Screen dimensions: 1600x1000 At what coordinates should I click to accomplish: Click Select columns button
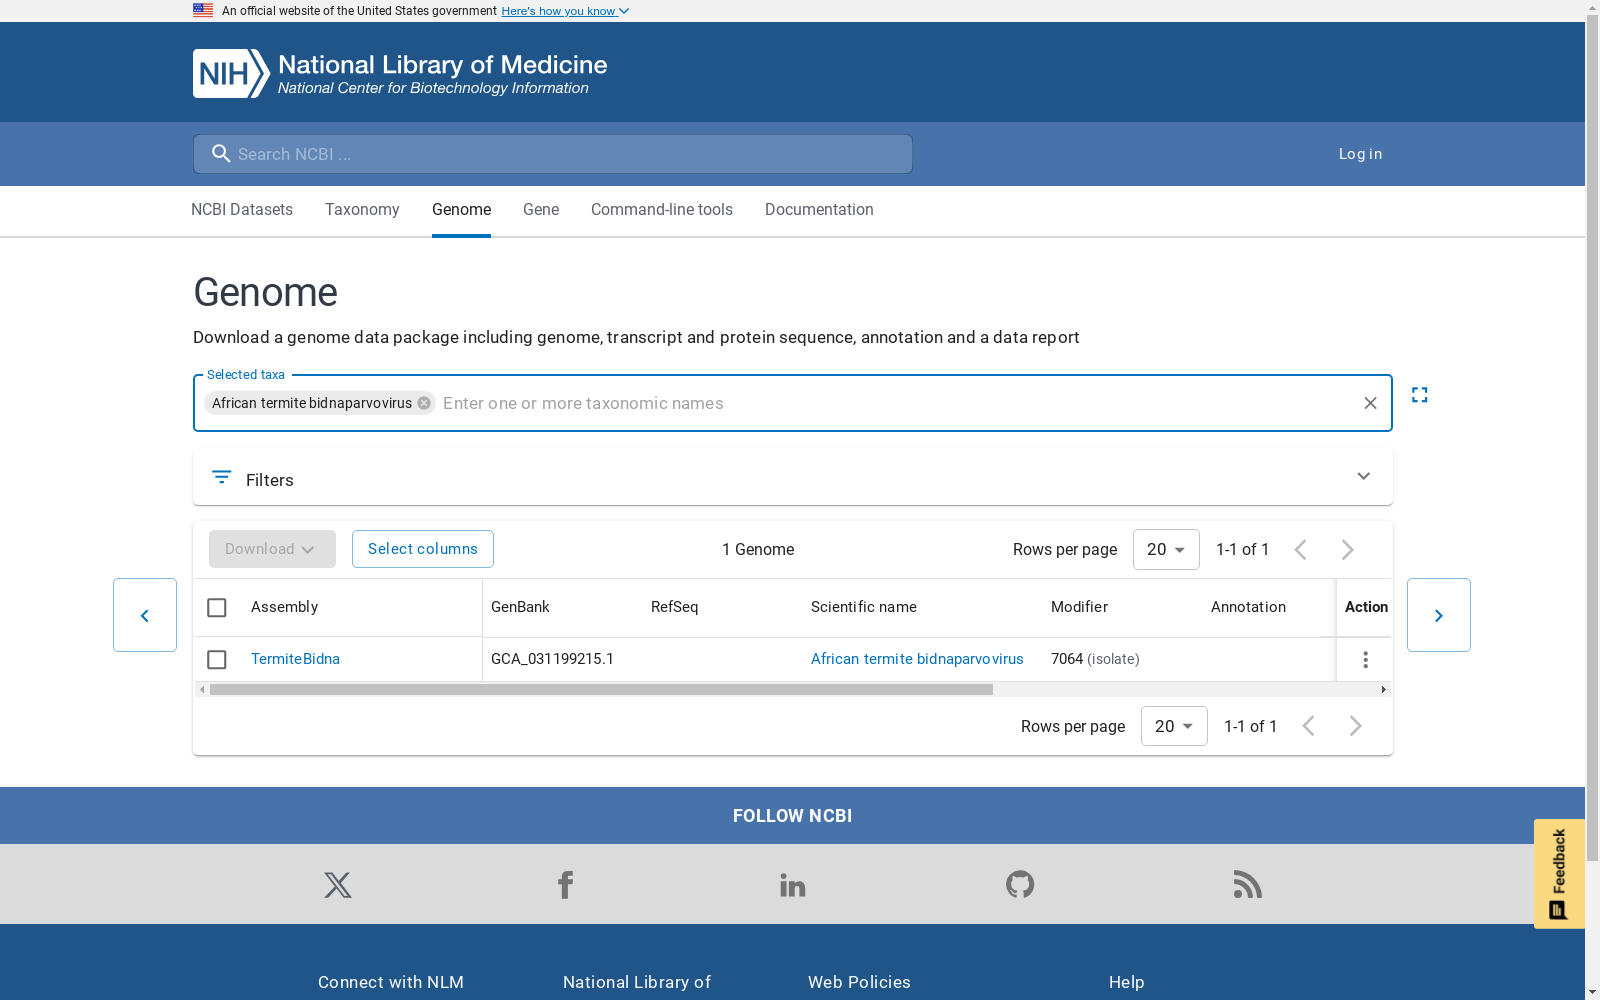423,549
